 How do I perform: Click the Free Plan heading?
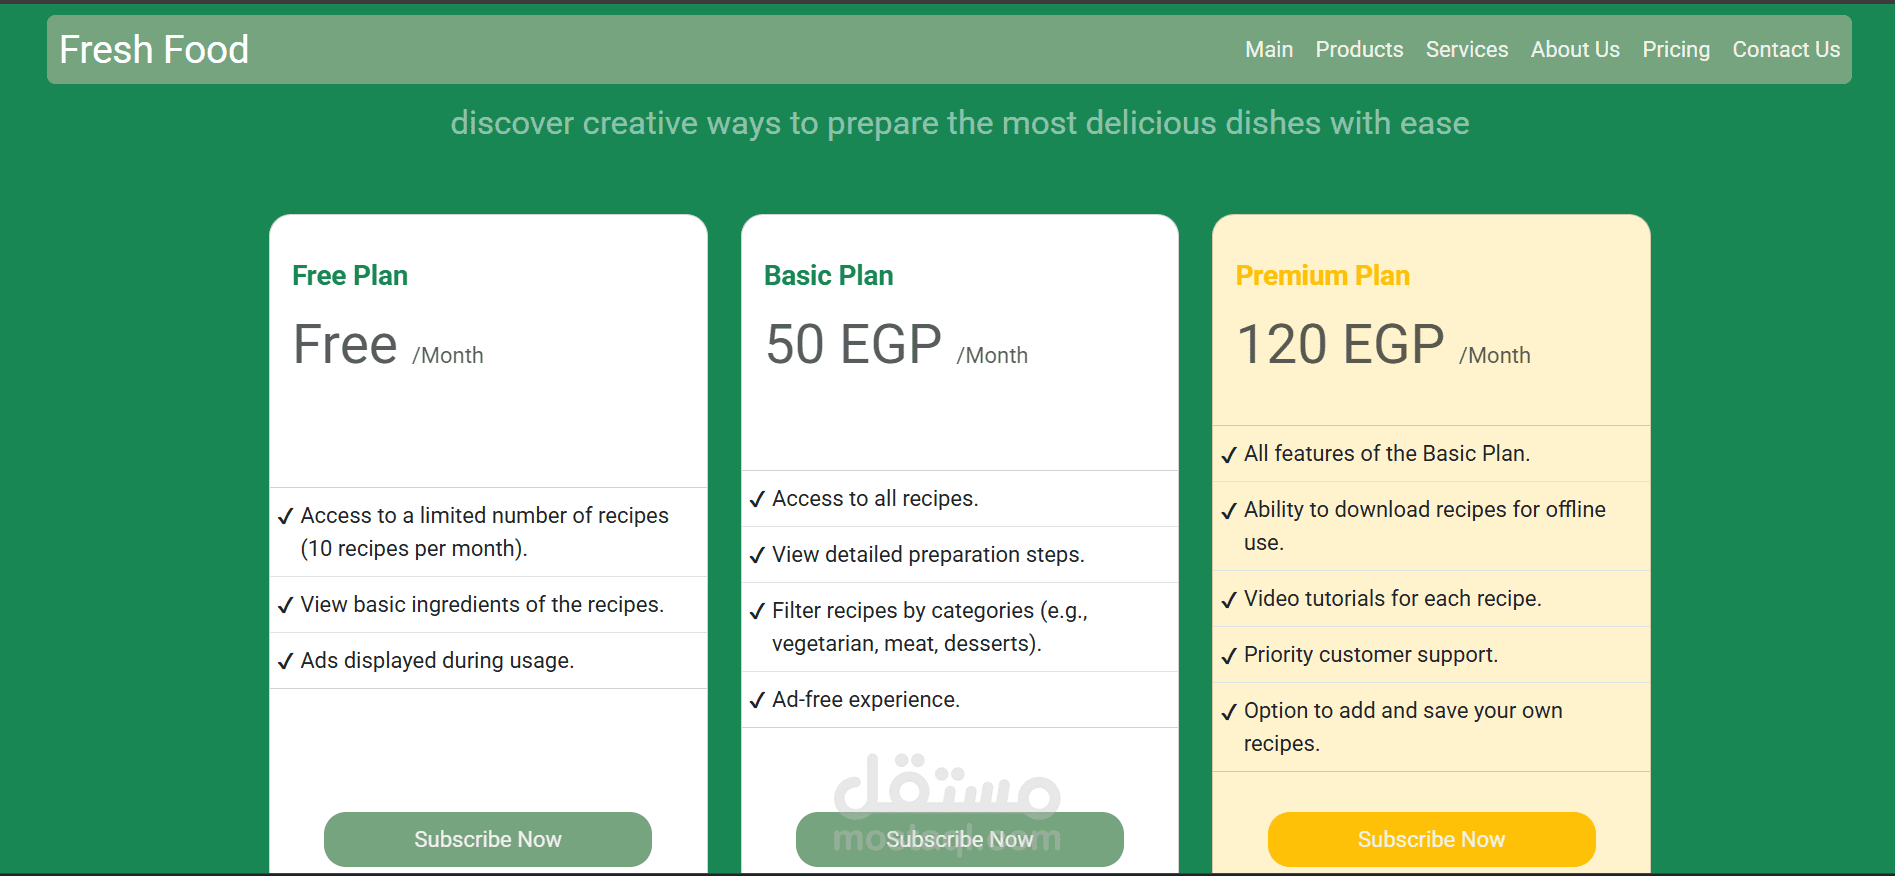pyautogui.click(x=350, y=275)
